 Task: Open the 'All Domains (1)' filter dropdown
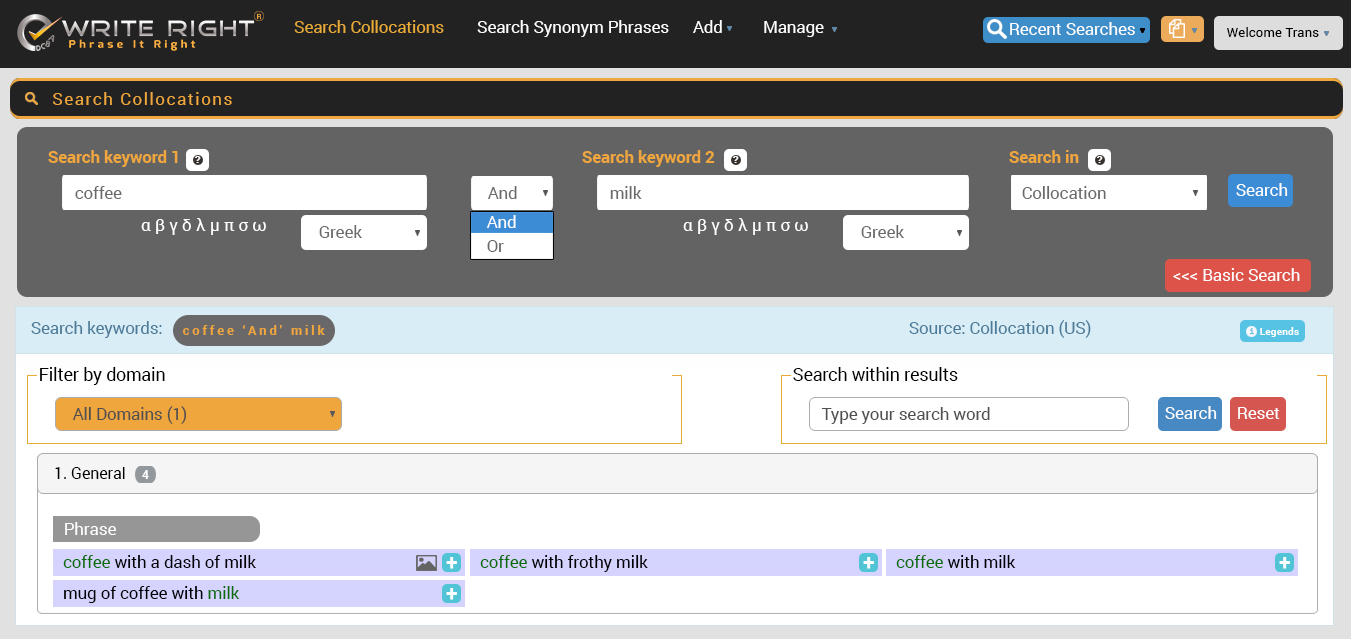[198, 414]
